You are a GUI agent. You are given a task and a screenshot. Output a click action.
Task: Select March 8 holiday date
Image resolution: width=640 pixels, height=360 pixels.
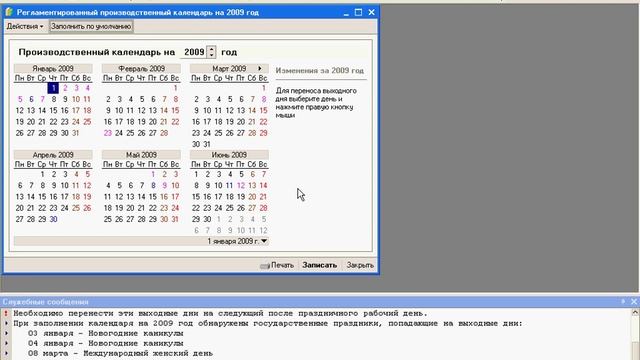pos(264,99)
